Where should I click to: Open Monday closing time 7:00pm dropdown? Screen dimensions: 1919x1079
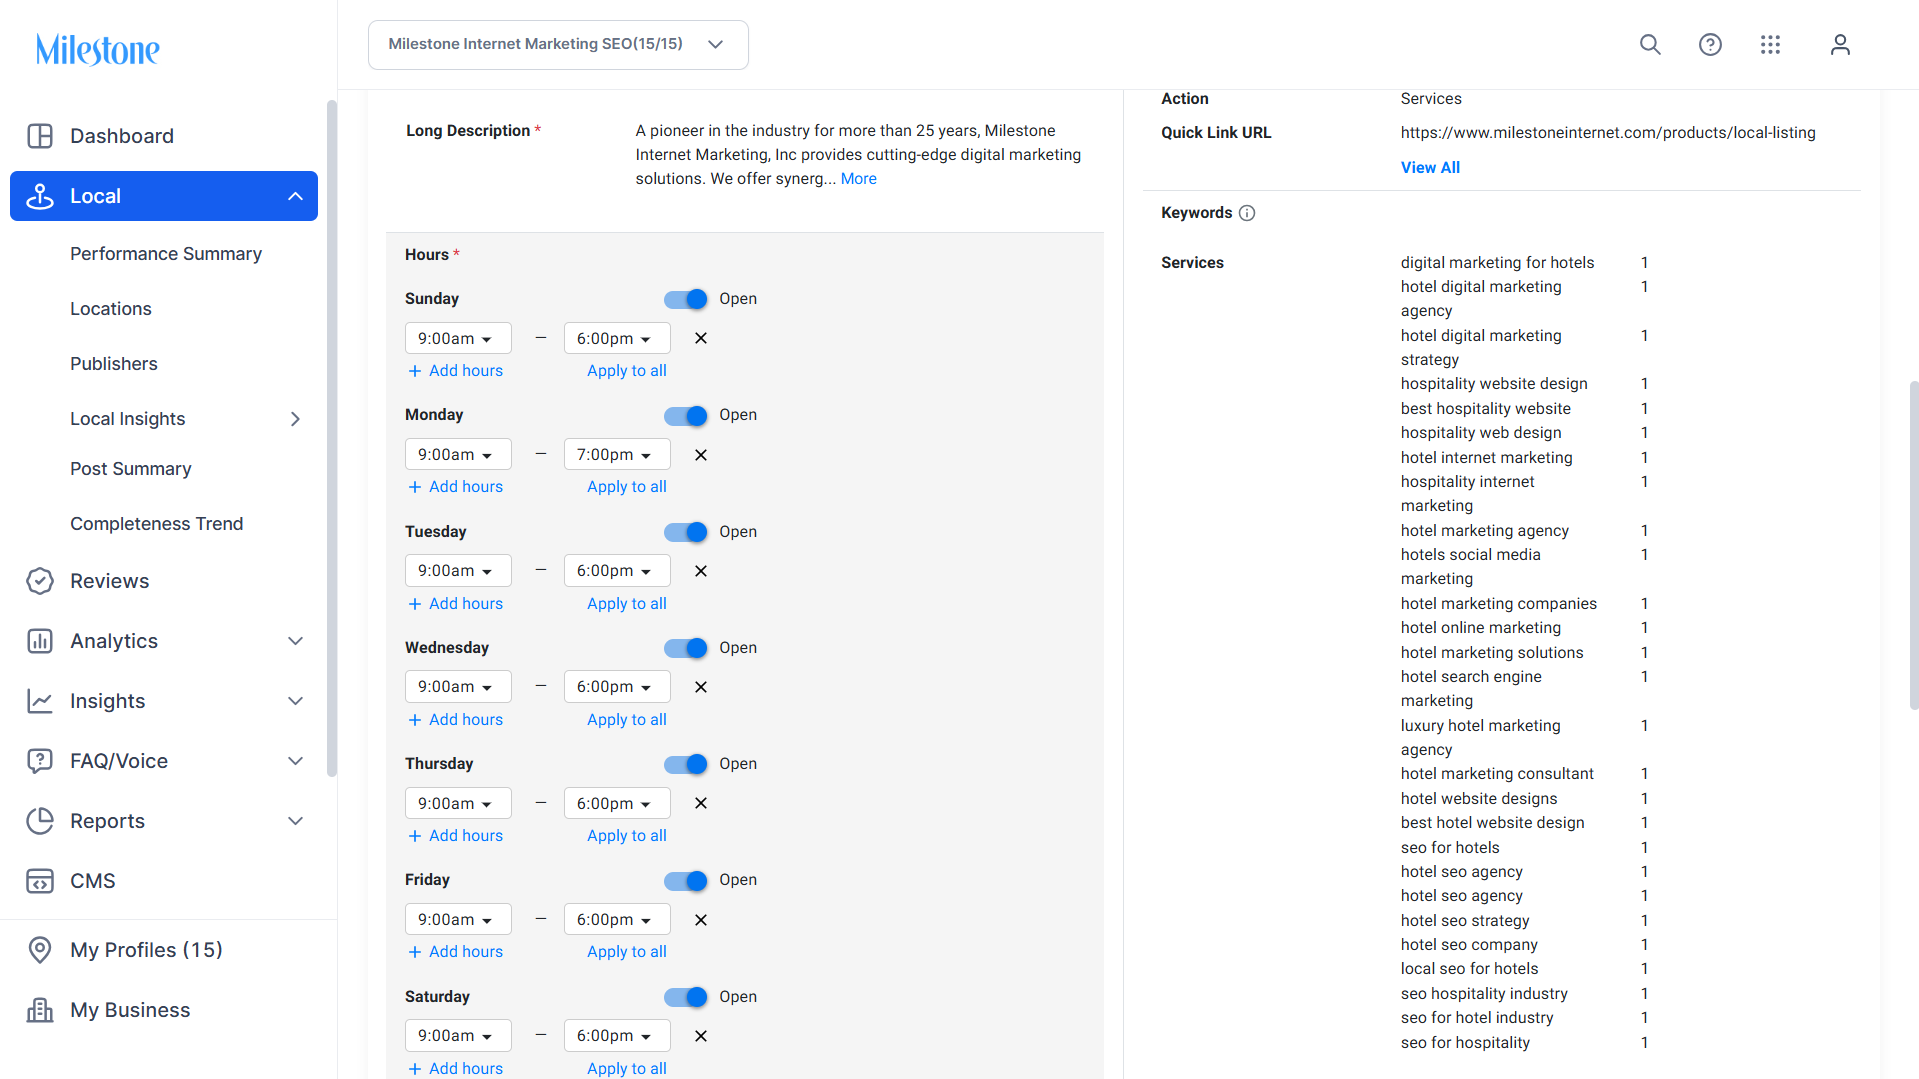[x=617, y=455]
